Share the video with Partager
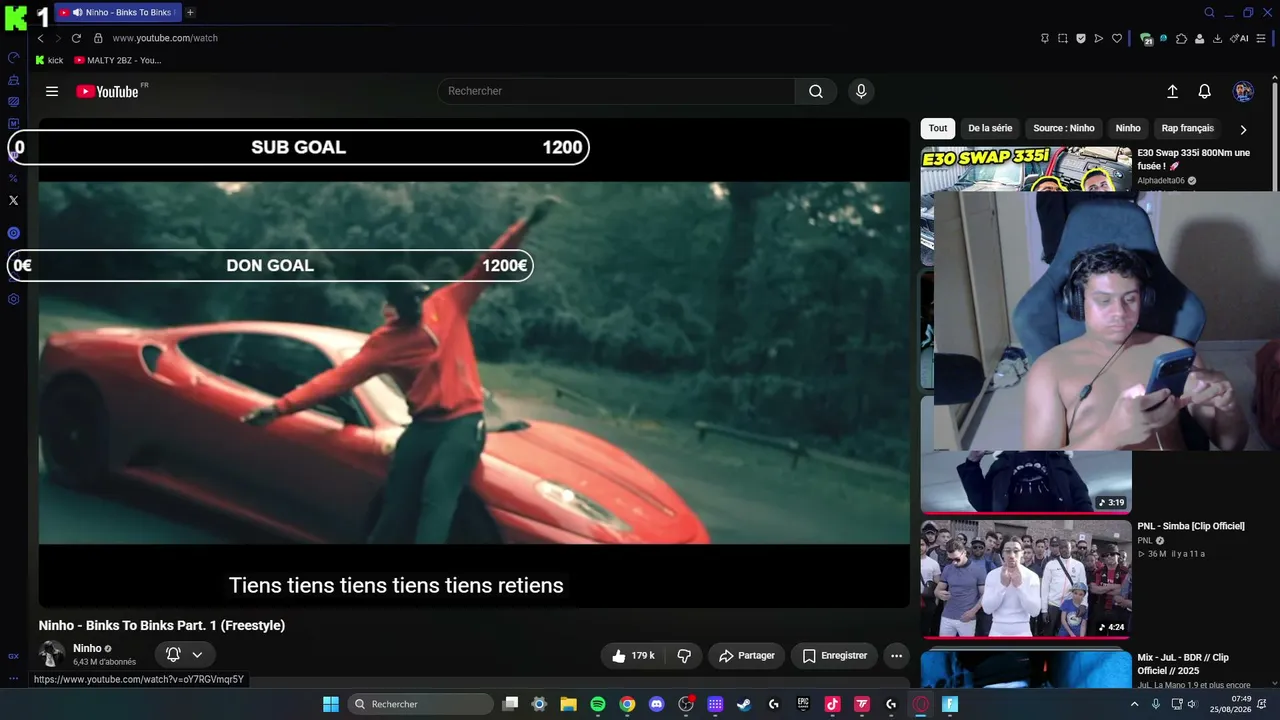1280x720 pixels. [x=747, y=656]
